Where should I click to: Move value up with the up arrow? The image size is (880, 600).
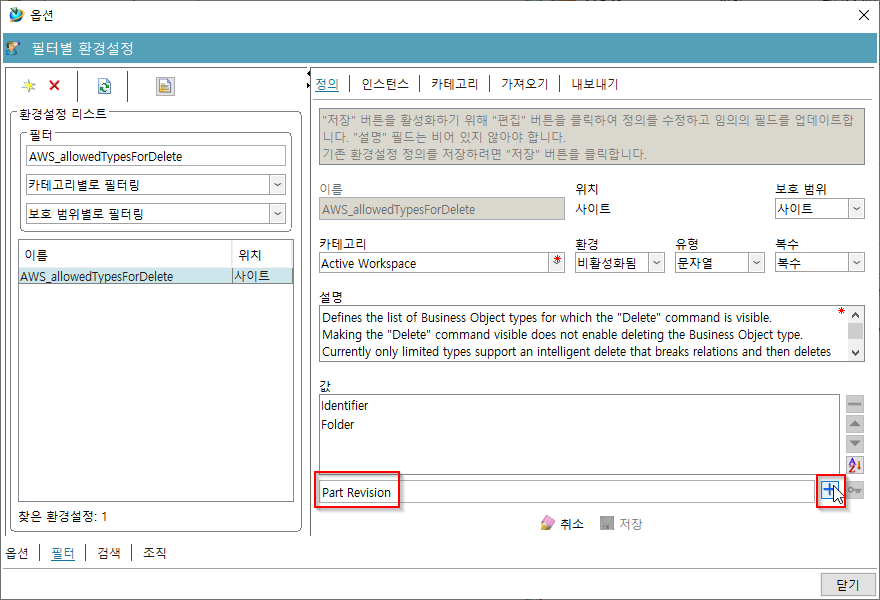(854, 424)
